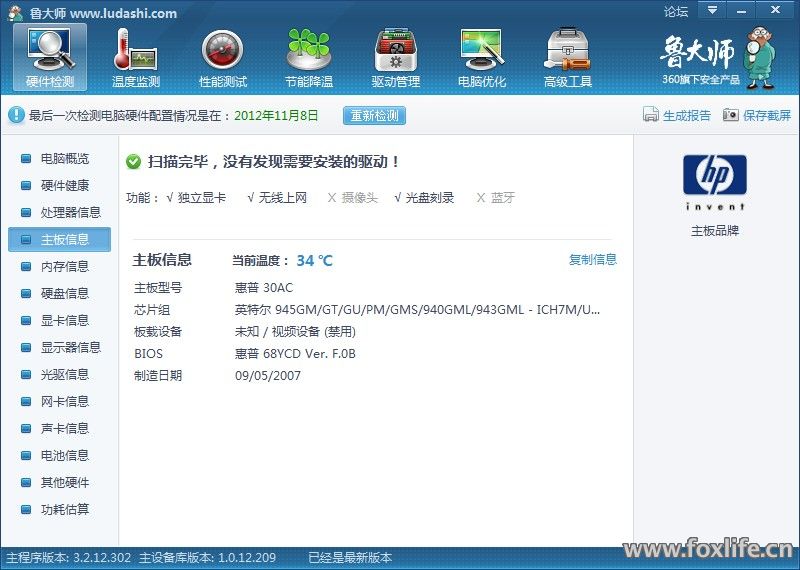This screenshot has height=570, width=800.
Task: View 显卡信息 graphics card info
Action: [x=64, y=321]
